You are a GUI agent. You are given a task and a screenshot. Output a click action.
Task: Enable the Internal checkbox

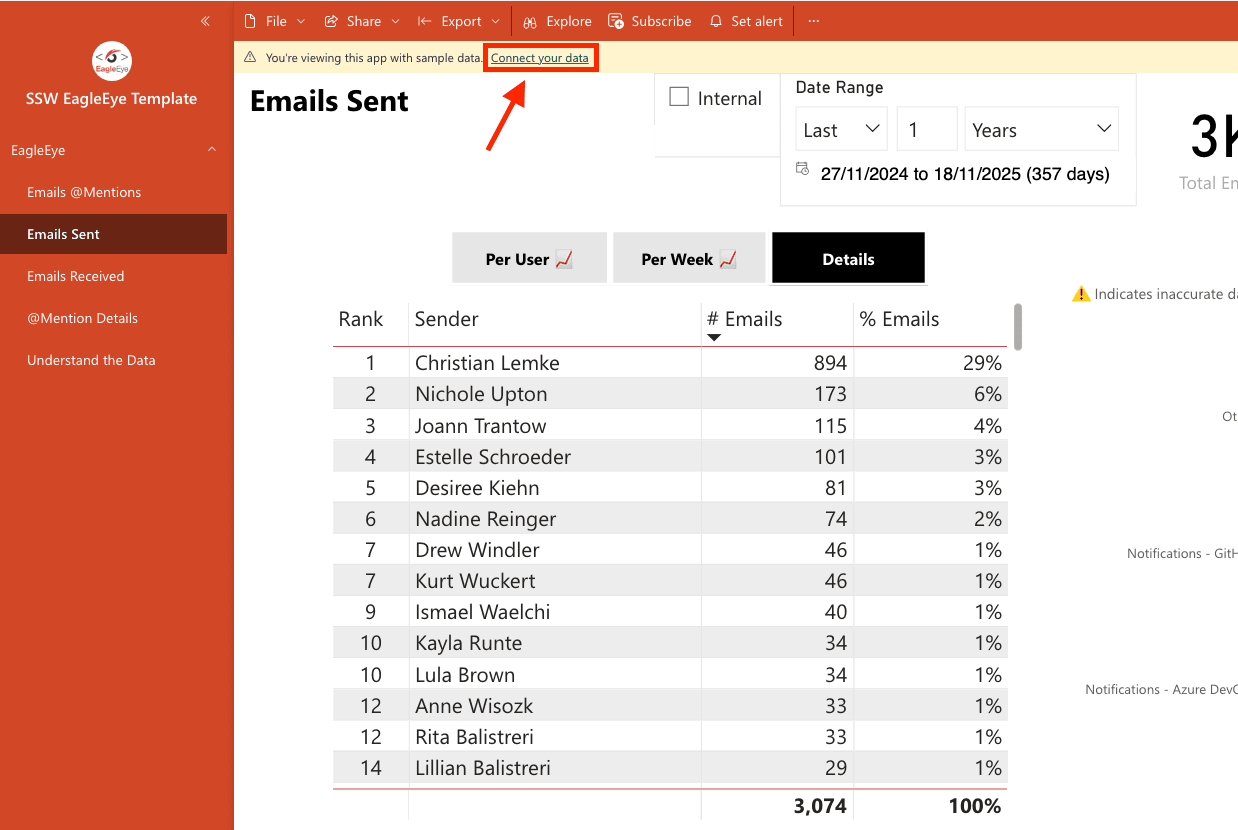(x=679, y=97)
